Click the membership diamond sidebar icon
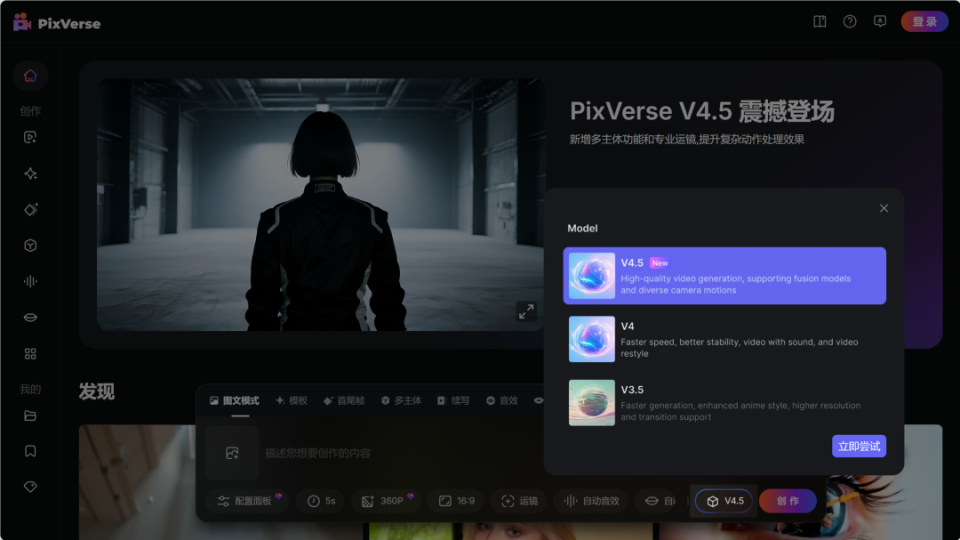The width and height of the screenshot is (960, 540). pyautogui.click(x=30, y=487)
